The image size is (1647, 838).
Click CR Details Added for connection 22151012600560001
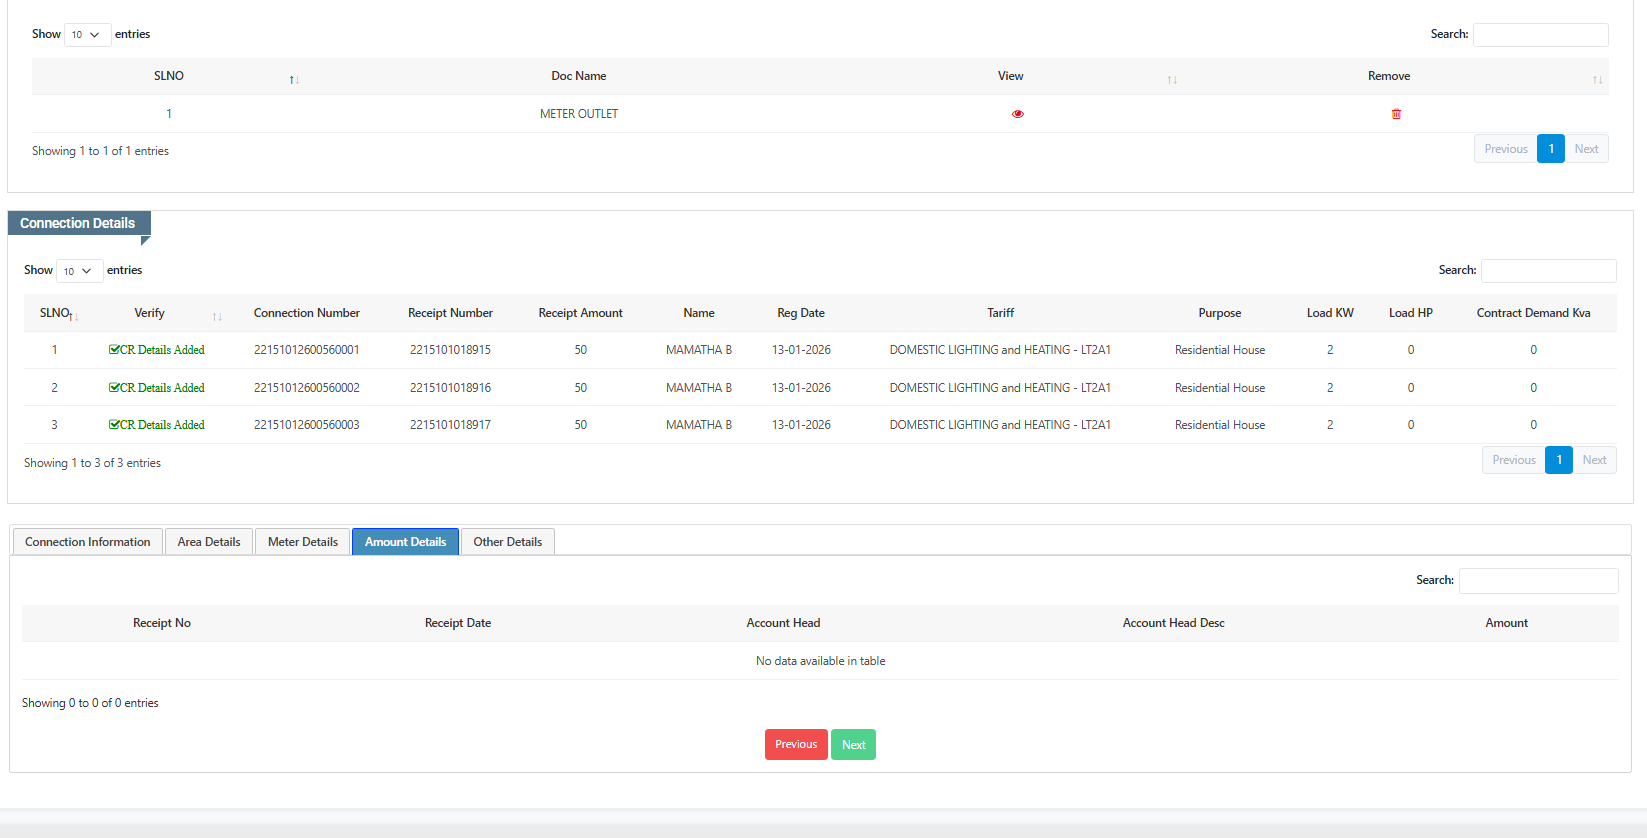click(x=157, y=350)
